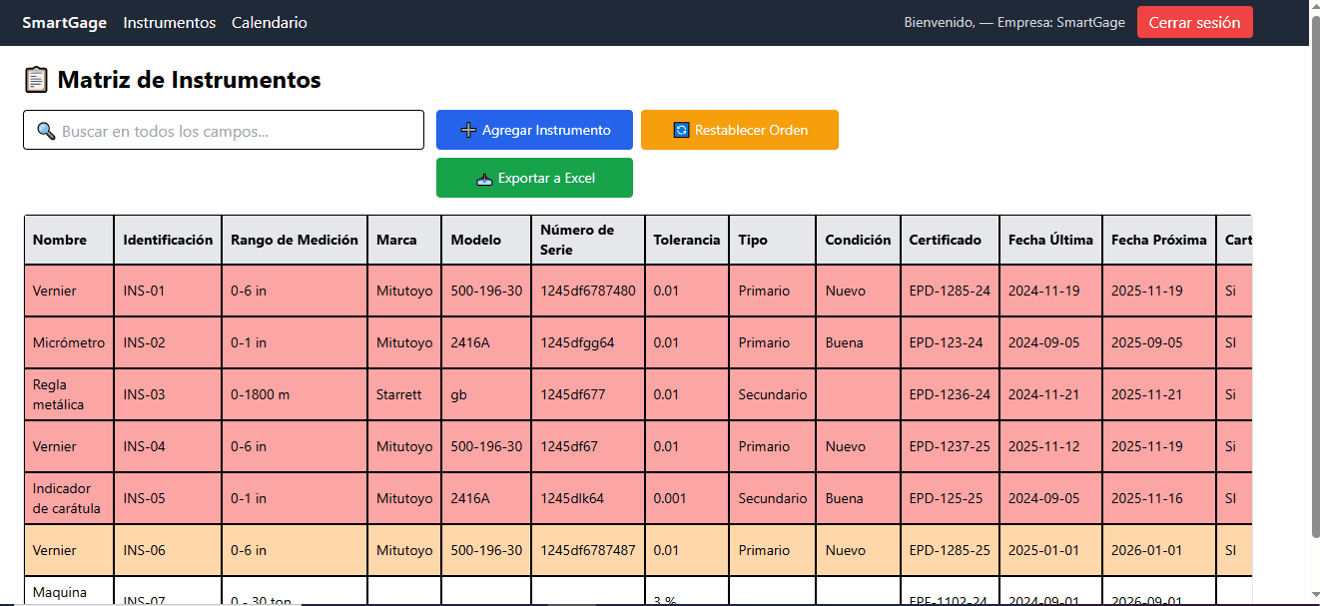1320x606 pixels.
Task: Click the plus icon on Agregar Instrumento
Action: (468, 130)
